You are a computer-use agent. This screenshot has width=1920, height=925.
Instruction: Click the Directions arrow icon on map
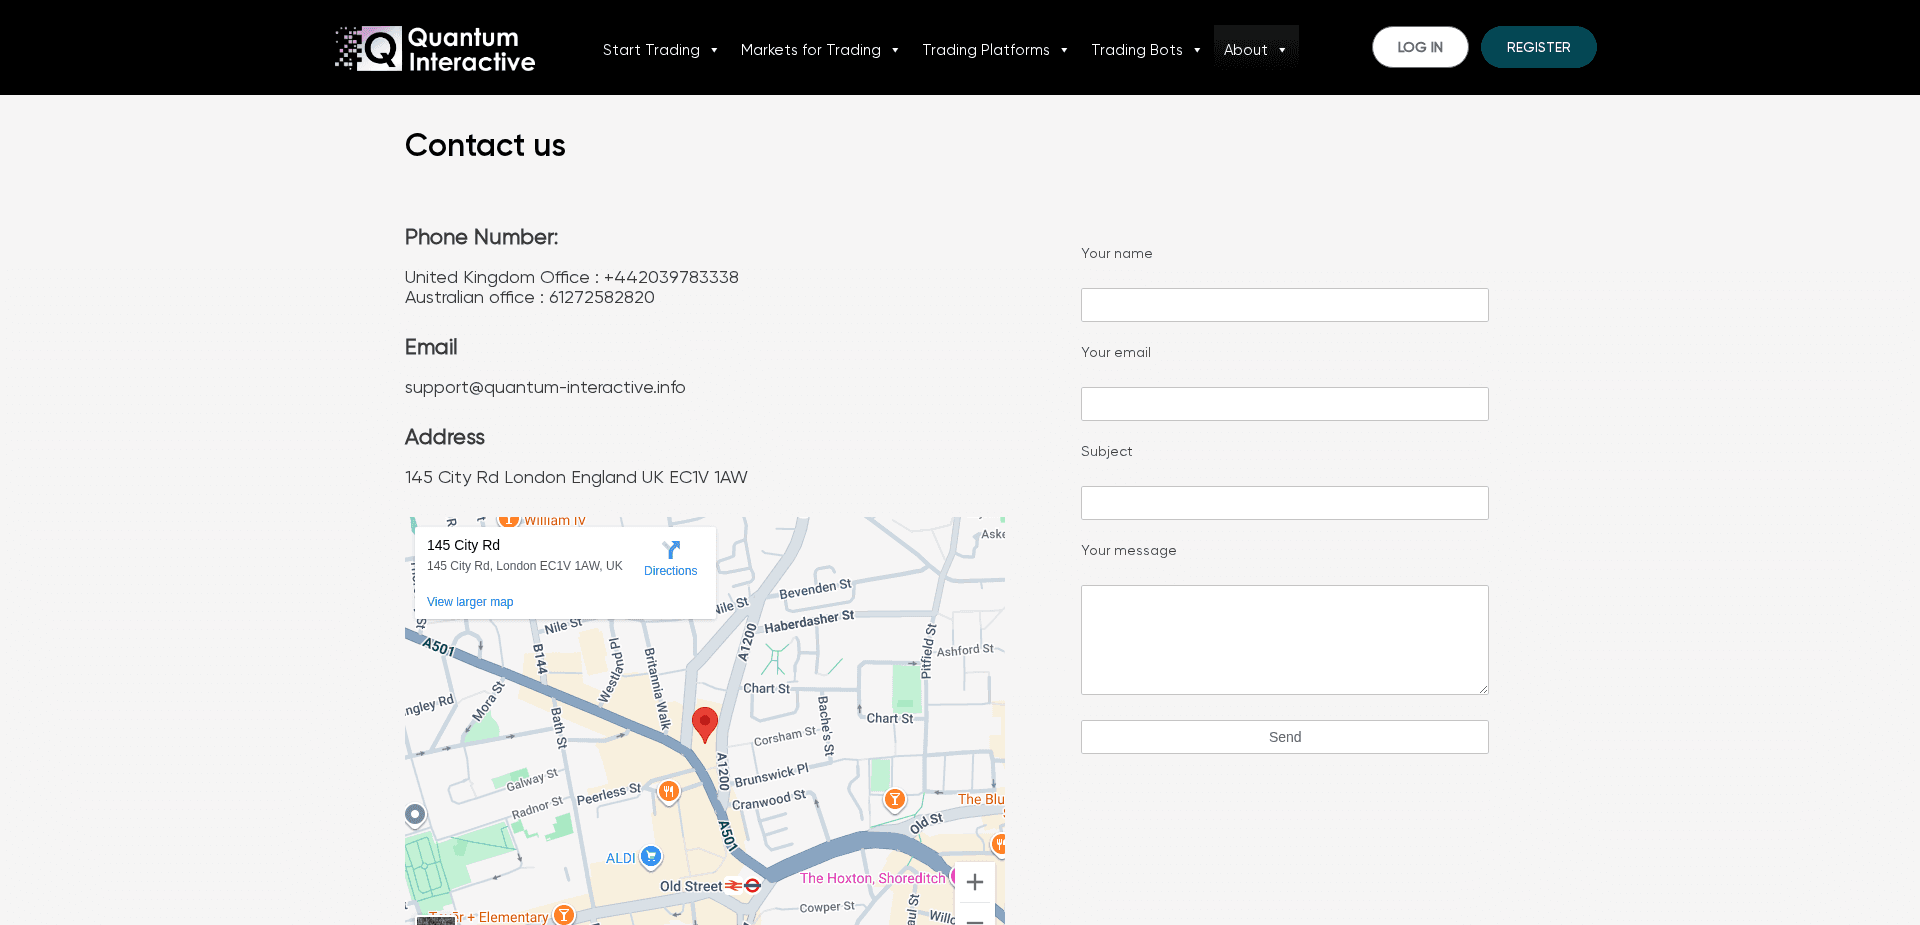coord(671,550)
